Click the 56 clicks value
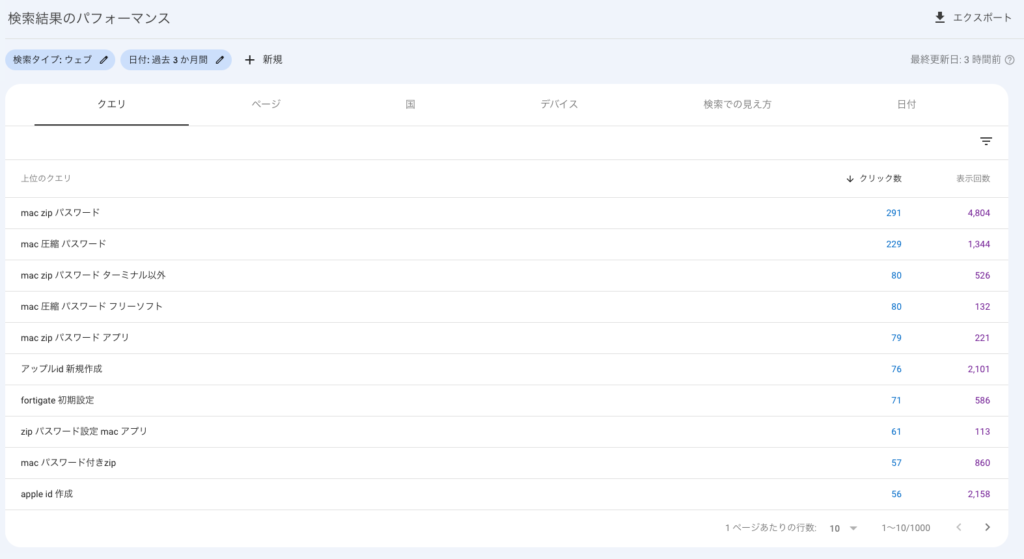 pyautogui.click(x=896, y=494)
